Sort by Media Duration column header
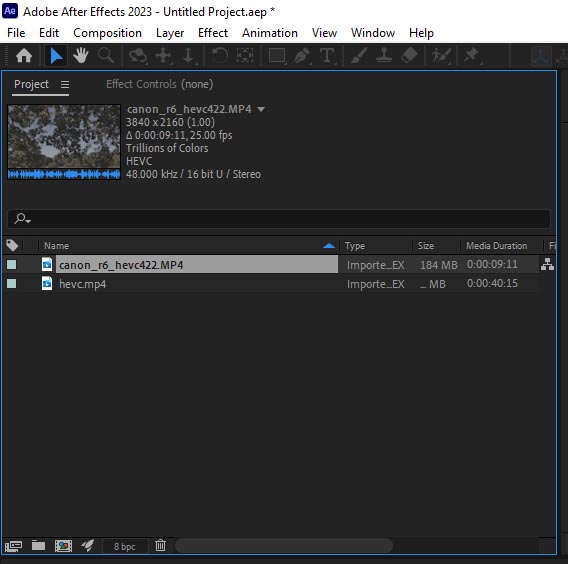The height and width of the screenshot is (564, 568). pos(496,246)
